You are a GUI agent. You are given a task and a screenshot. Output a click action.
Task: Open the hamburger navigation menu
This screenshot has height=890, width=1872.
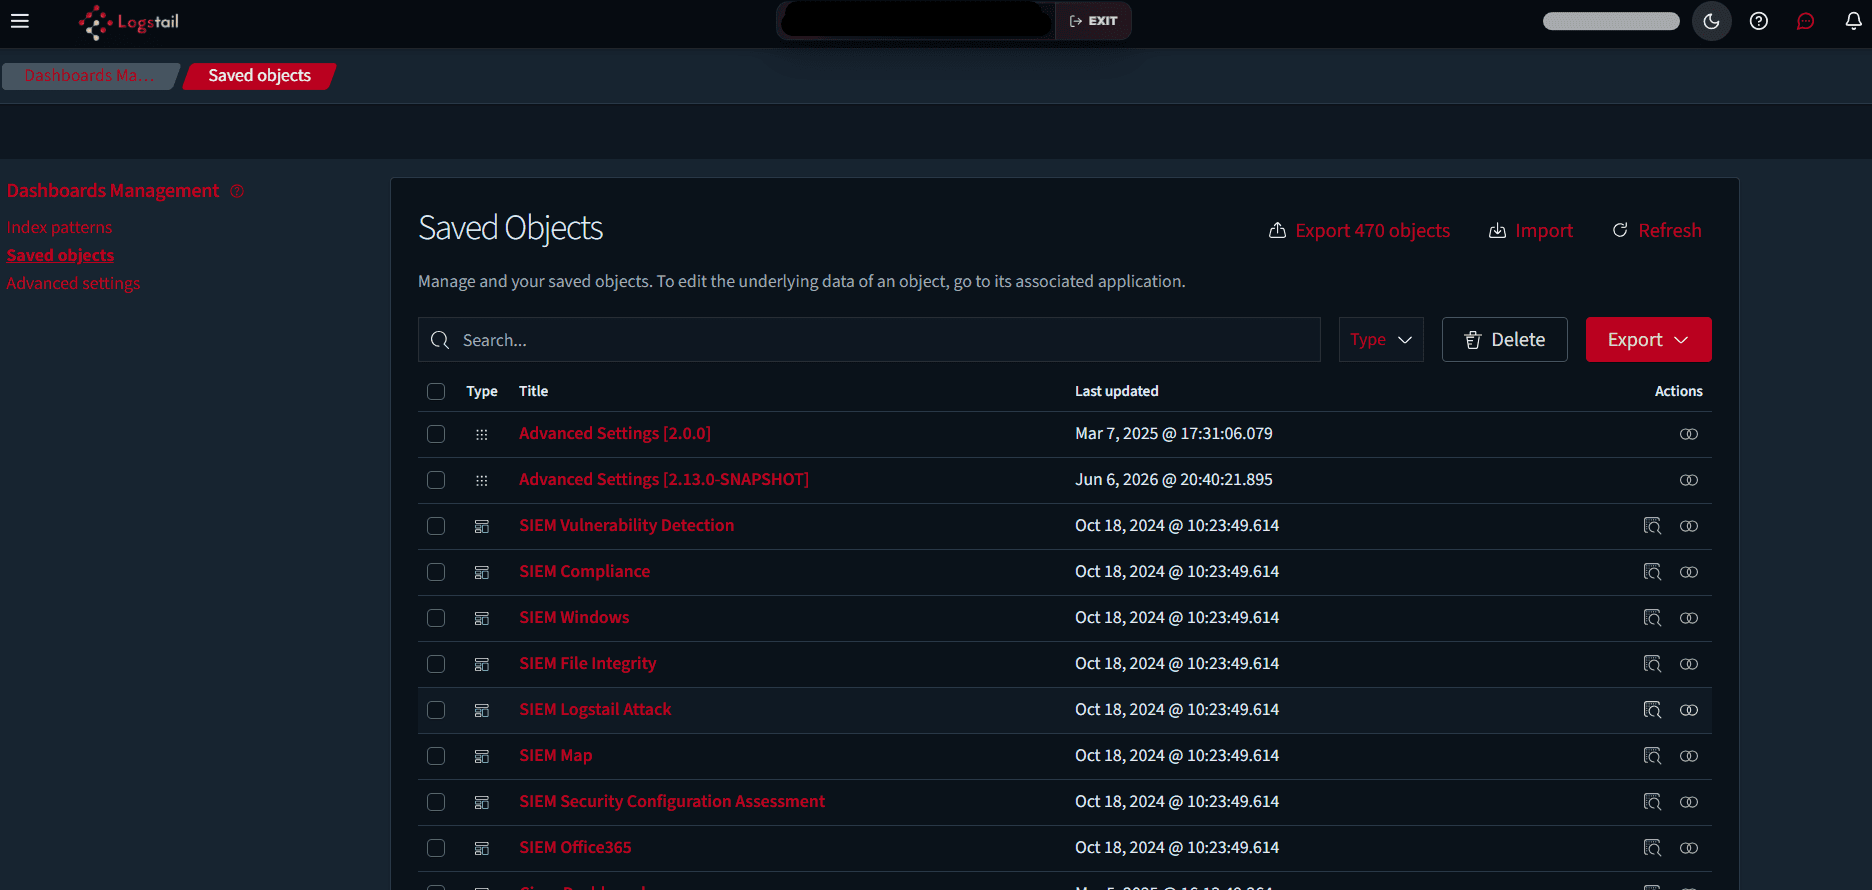point(19,21)
